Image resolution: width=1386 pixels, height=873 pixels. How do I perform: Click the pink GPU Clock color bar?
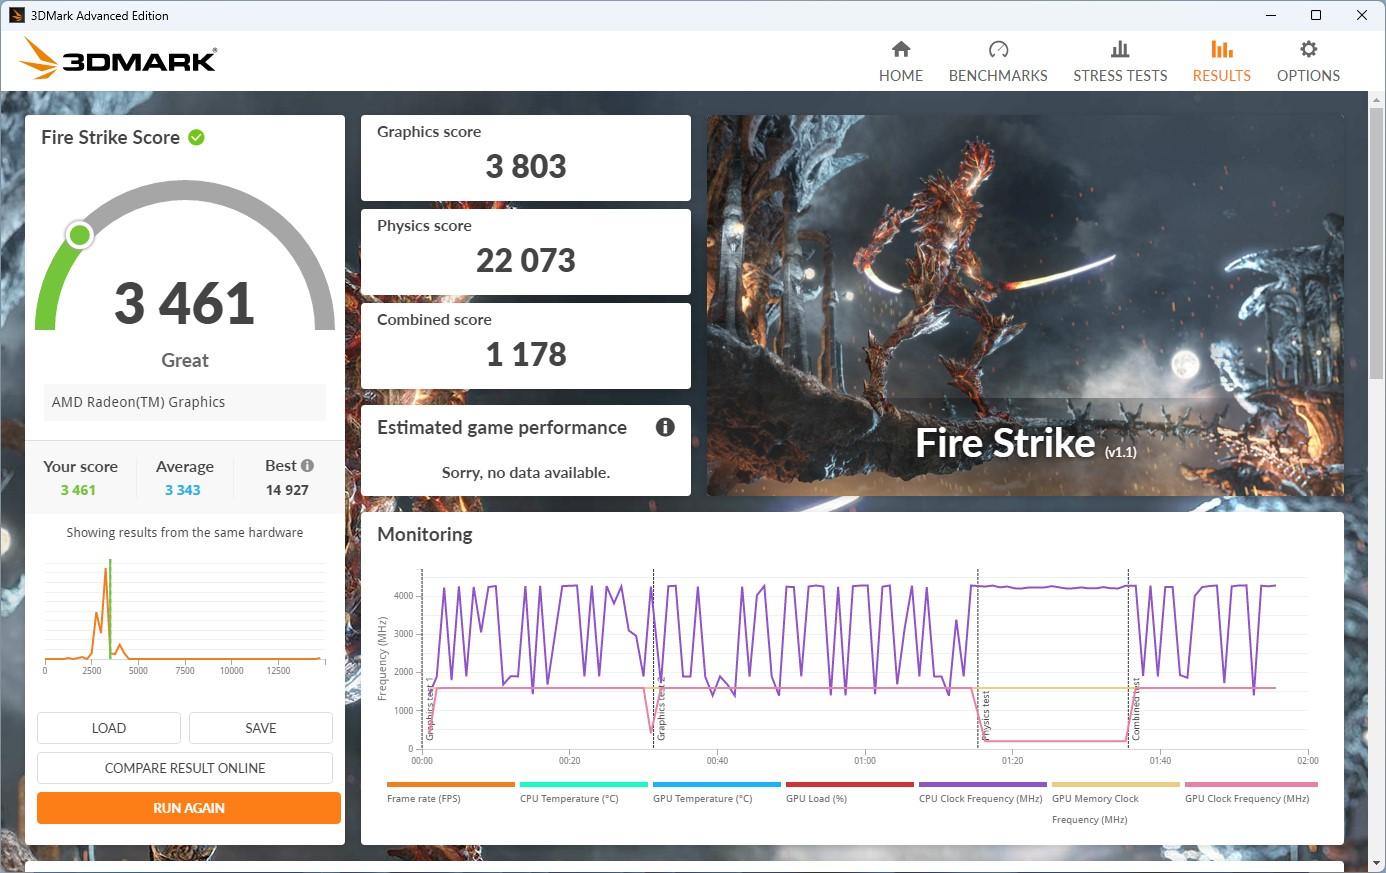click(x=1251, y=785)
